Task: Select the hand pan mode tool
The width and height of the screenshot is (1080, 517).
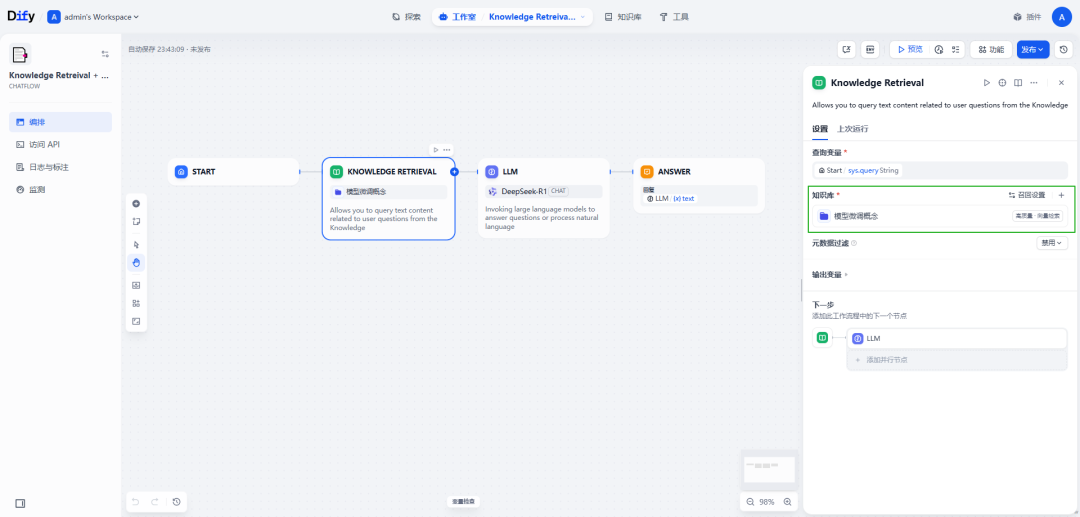Action: [136, 263]
